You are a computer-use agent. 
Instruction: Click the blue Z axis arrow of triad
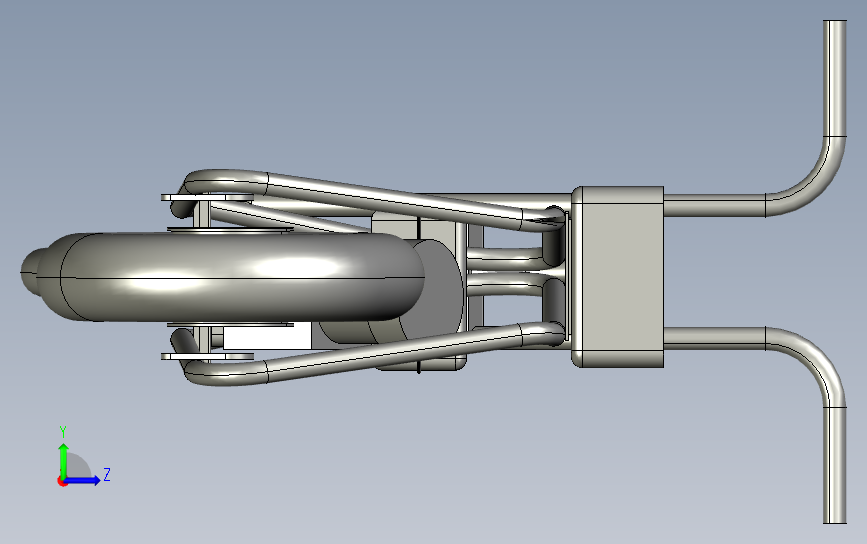83,480
